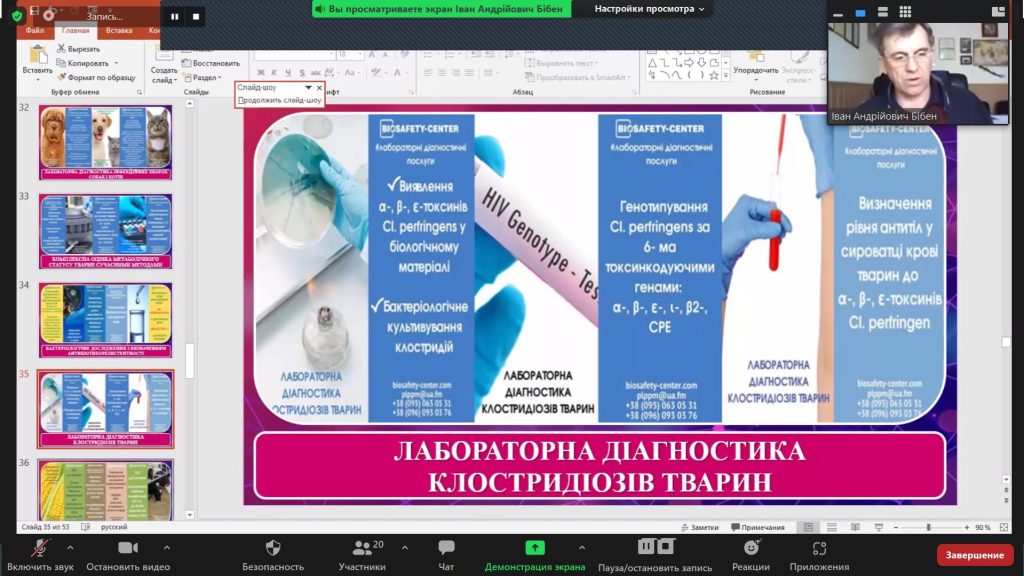Select slide 33 thumbnail
The width and height of the screenshot is (1024, 576).
pos(105,231)
